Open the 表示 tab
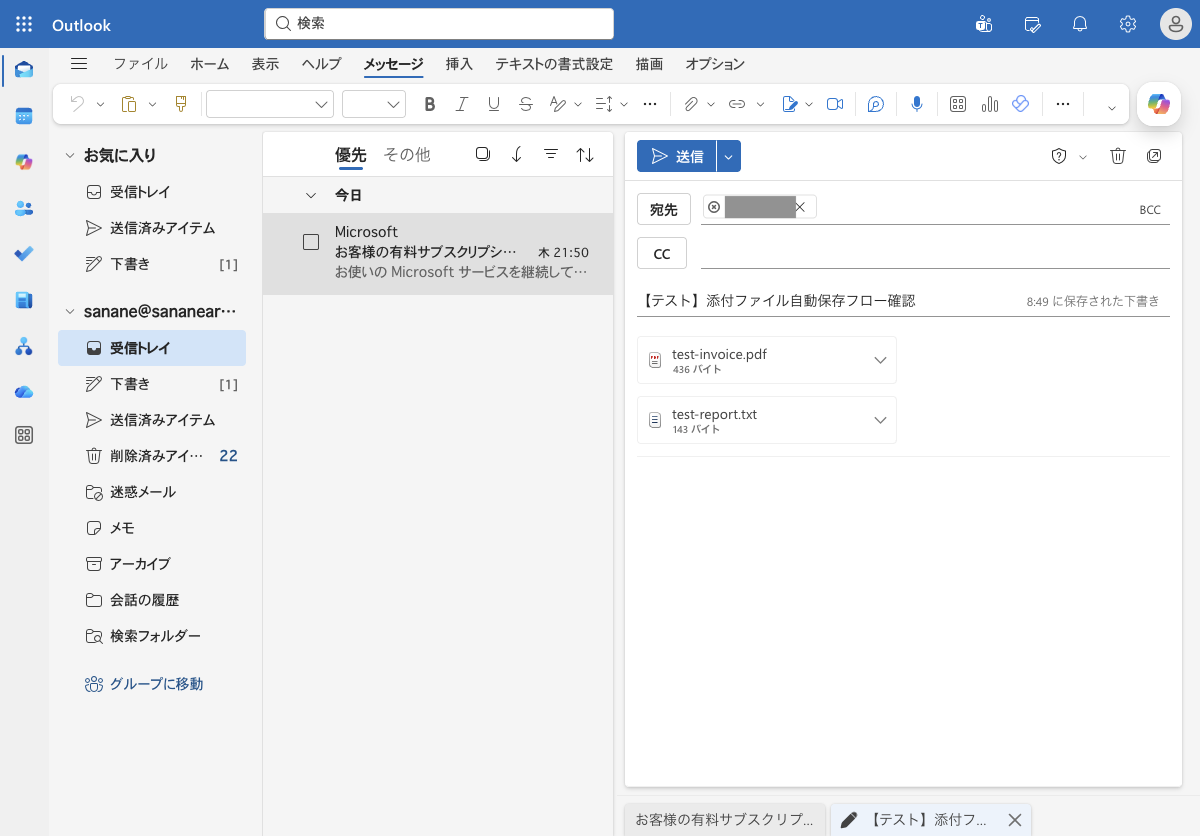Viewport: 1200px width, 836px height. 265,64
